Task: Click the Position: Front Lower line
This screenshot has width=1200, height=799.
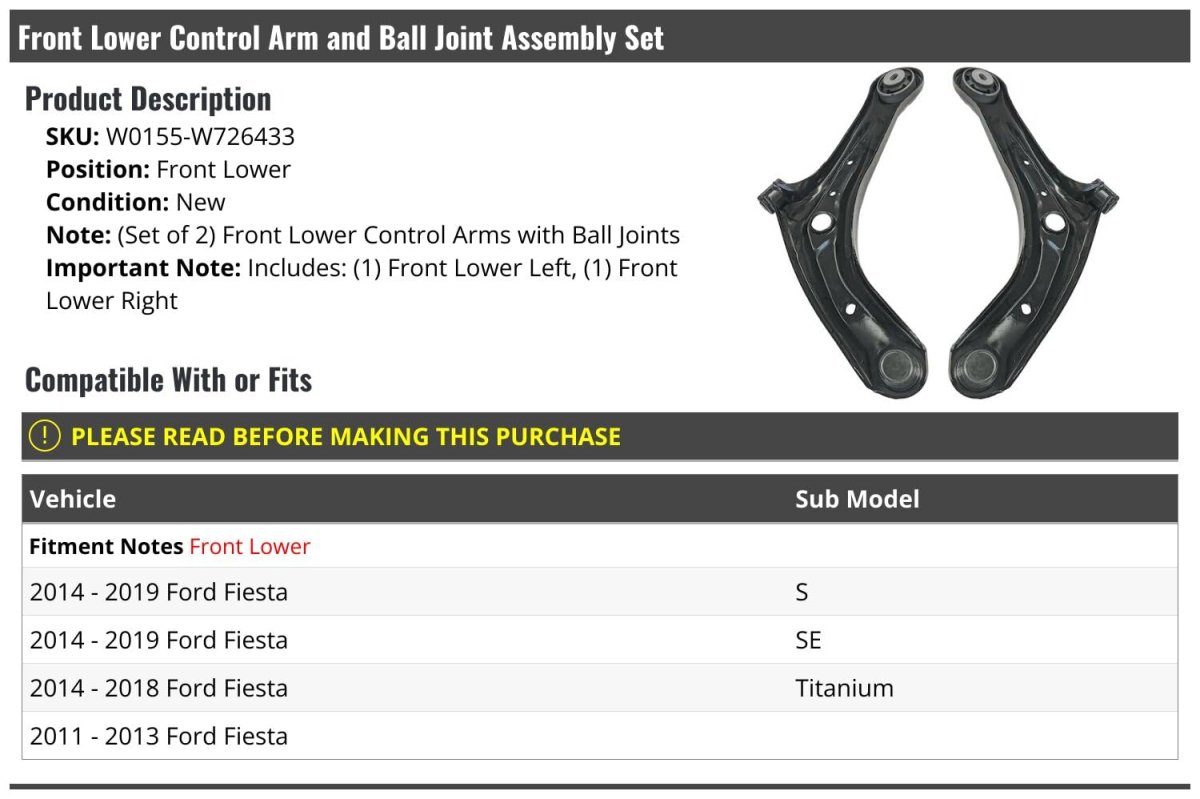Action: (168, 170)
